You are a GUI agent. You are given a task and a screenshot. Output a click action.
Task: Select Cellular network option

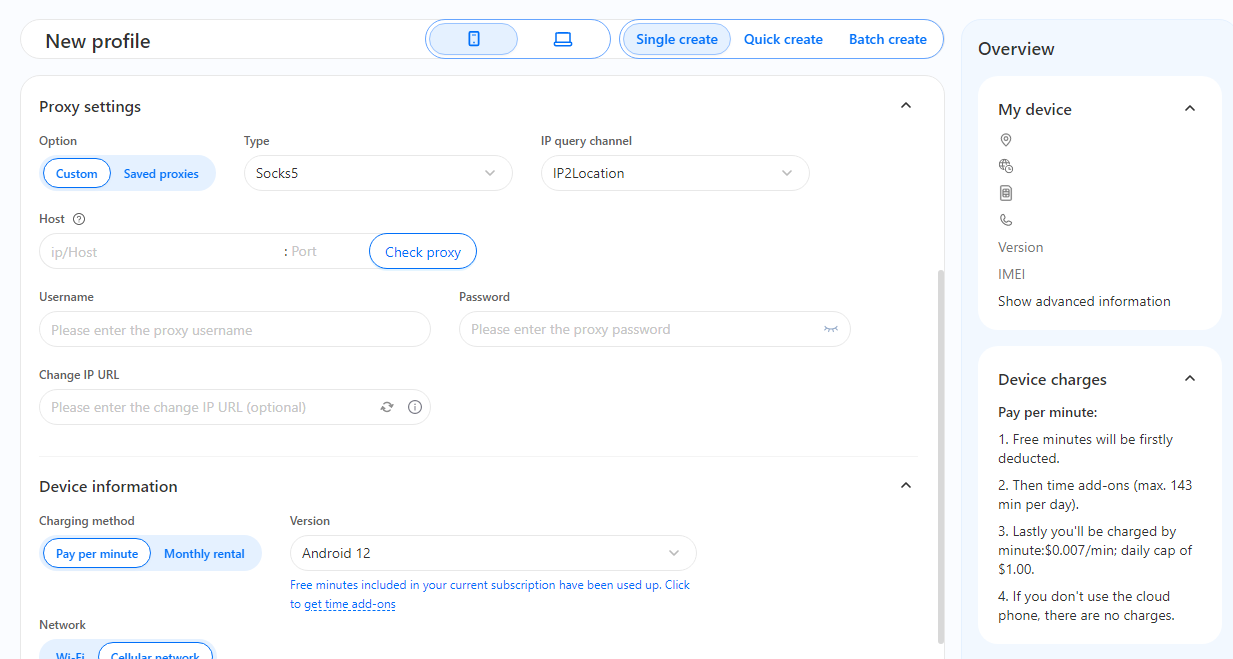[x=155, y=652]
